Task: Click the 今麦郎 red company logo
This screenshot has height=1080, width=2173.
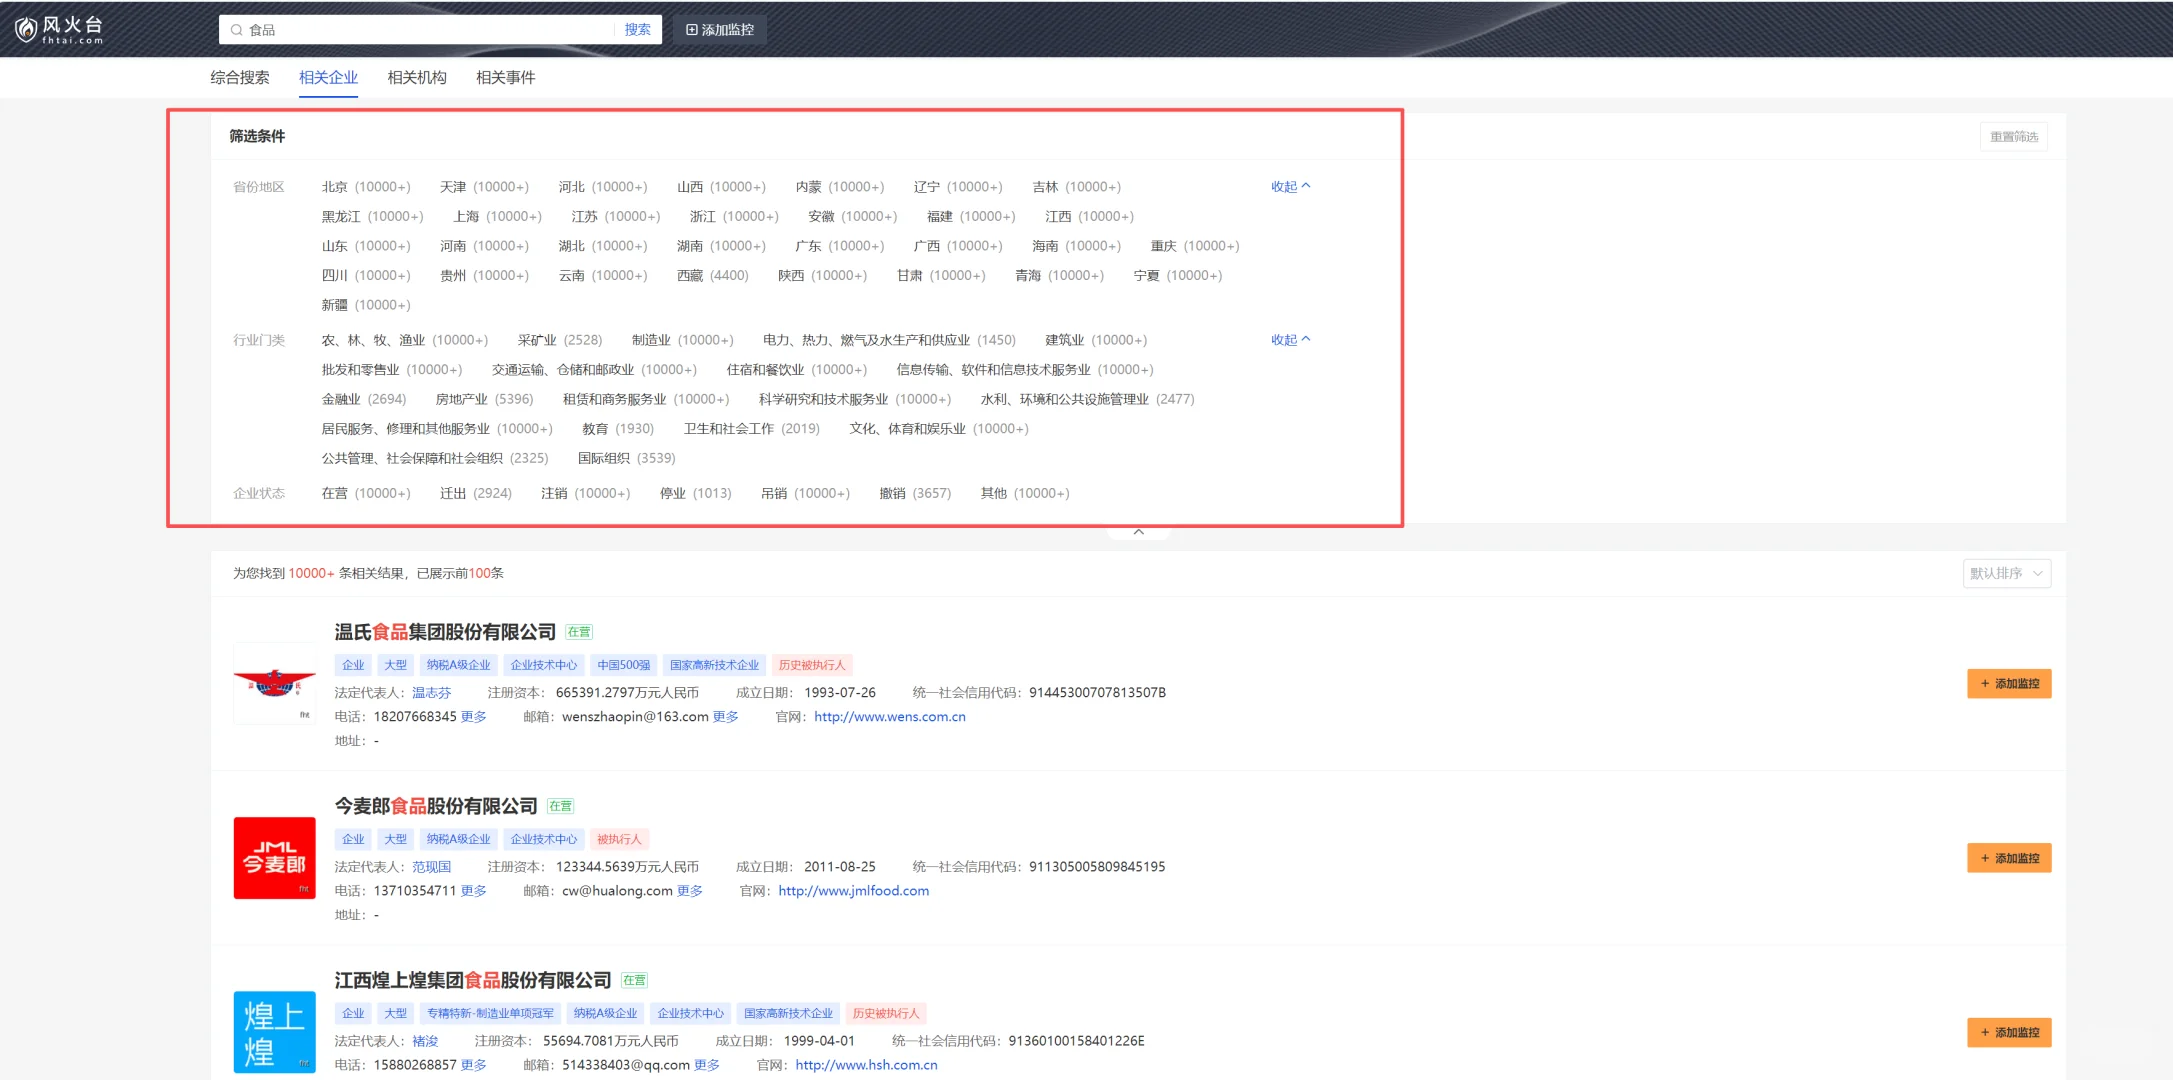Action: (x=274, y=858)
